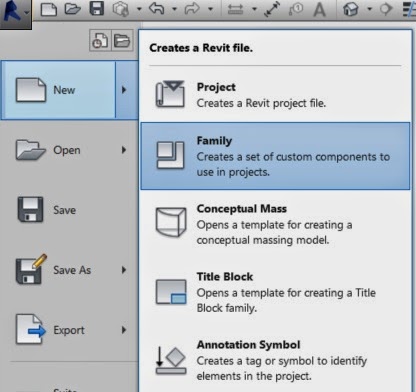Viewport: 416px width, 392px height.
Task: Click the Annotation Symbol diamond icon
Action: 171,360
